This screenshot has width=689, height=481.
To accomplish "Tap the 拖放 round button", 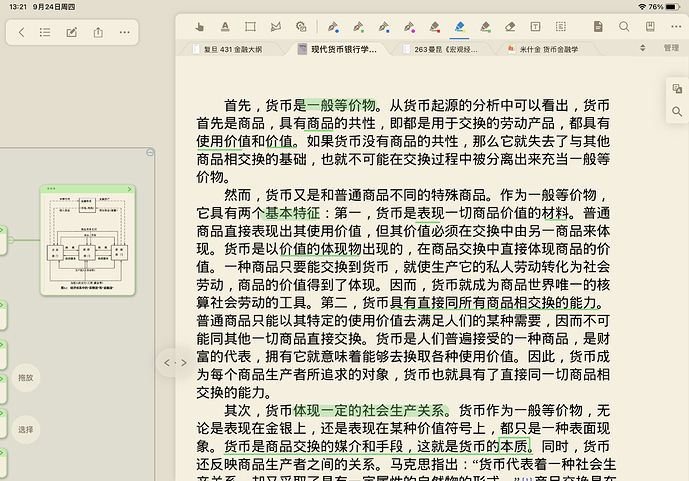I will pos(26,378).
